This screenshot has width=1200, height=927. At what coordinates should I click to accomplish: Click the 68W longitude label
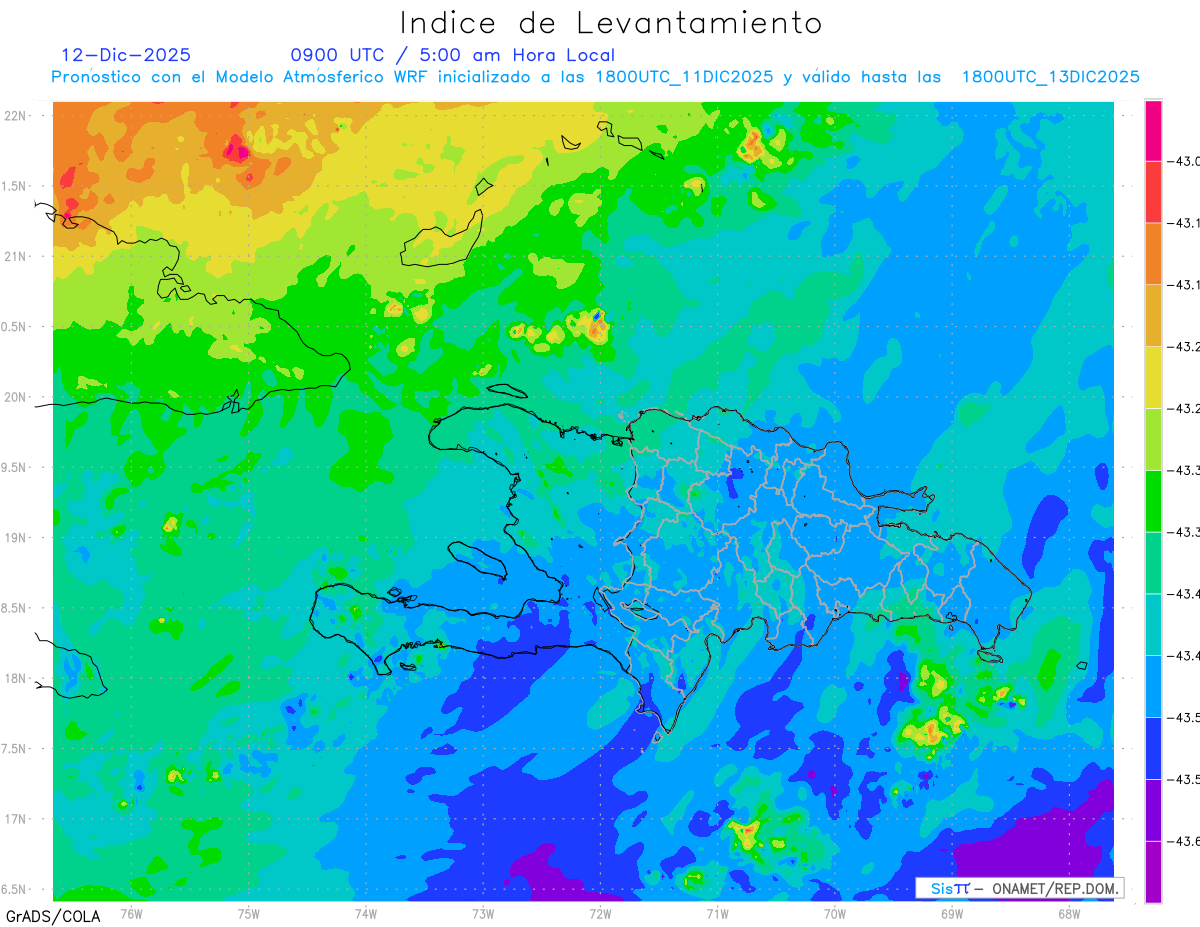click(1069, 913)
